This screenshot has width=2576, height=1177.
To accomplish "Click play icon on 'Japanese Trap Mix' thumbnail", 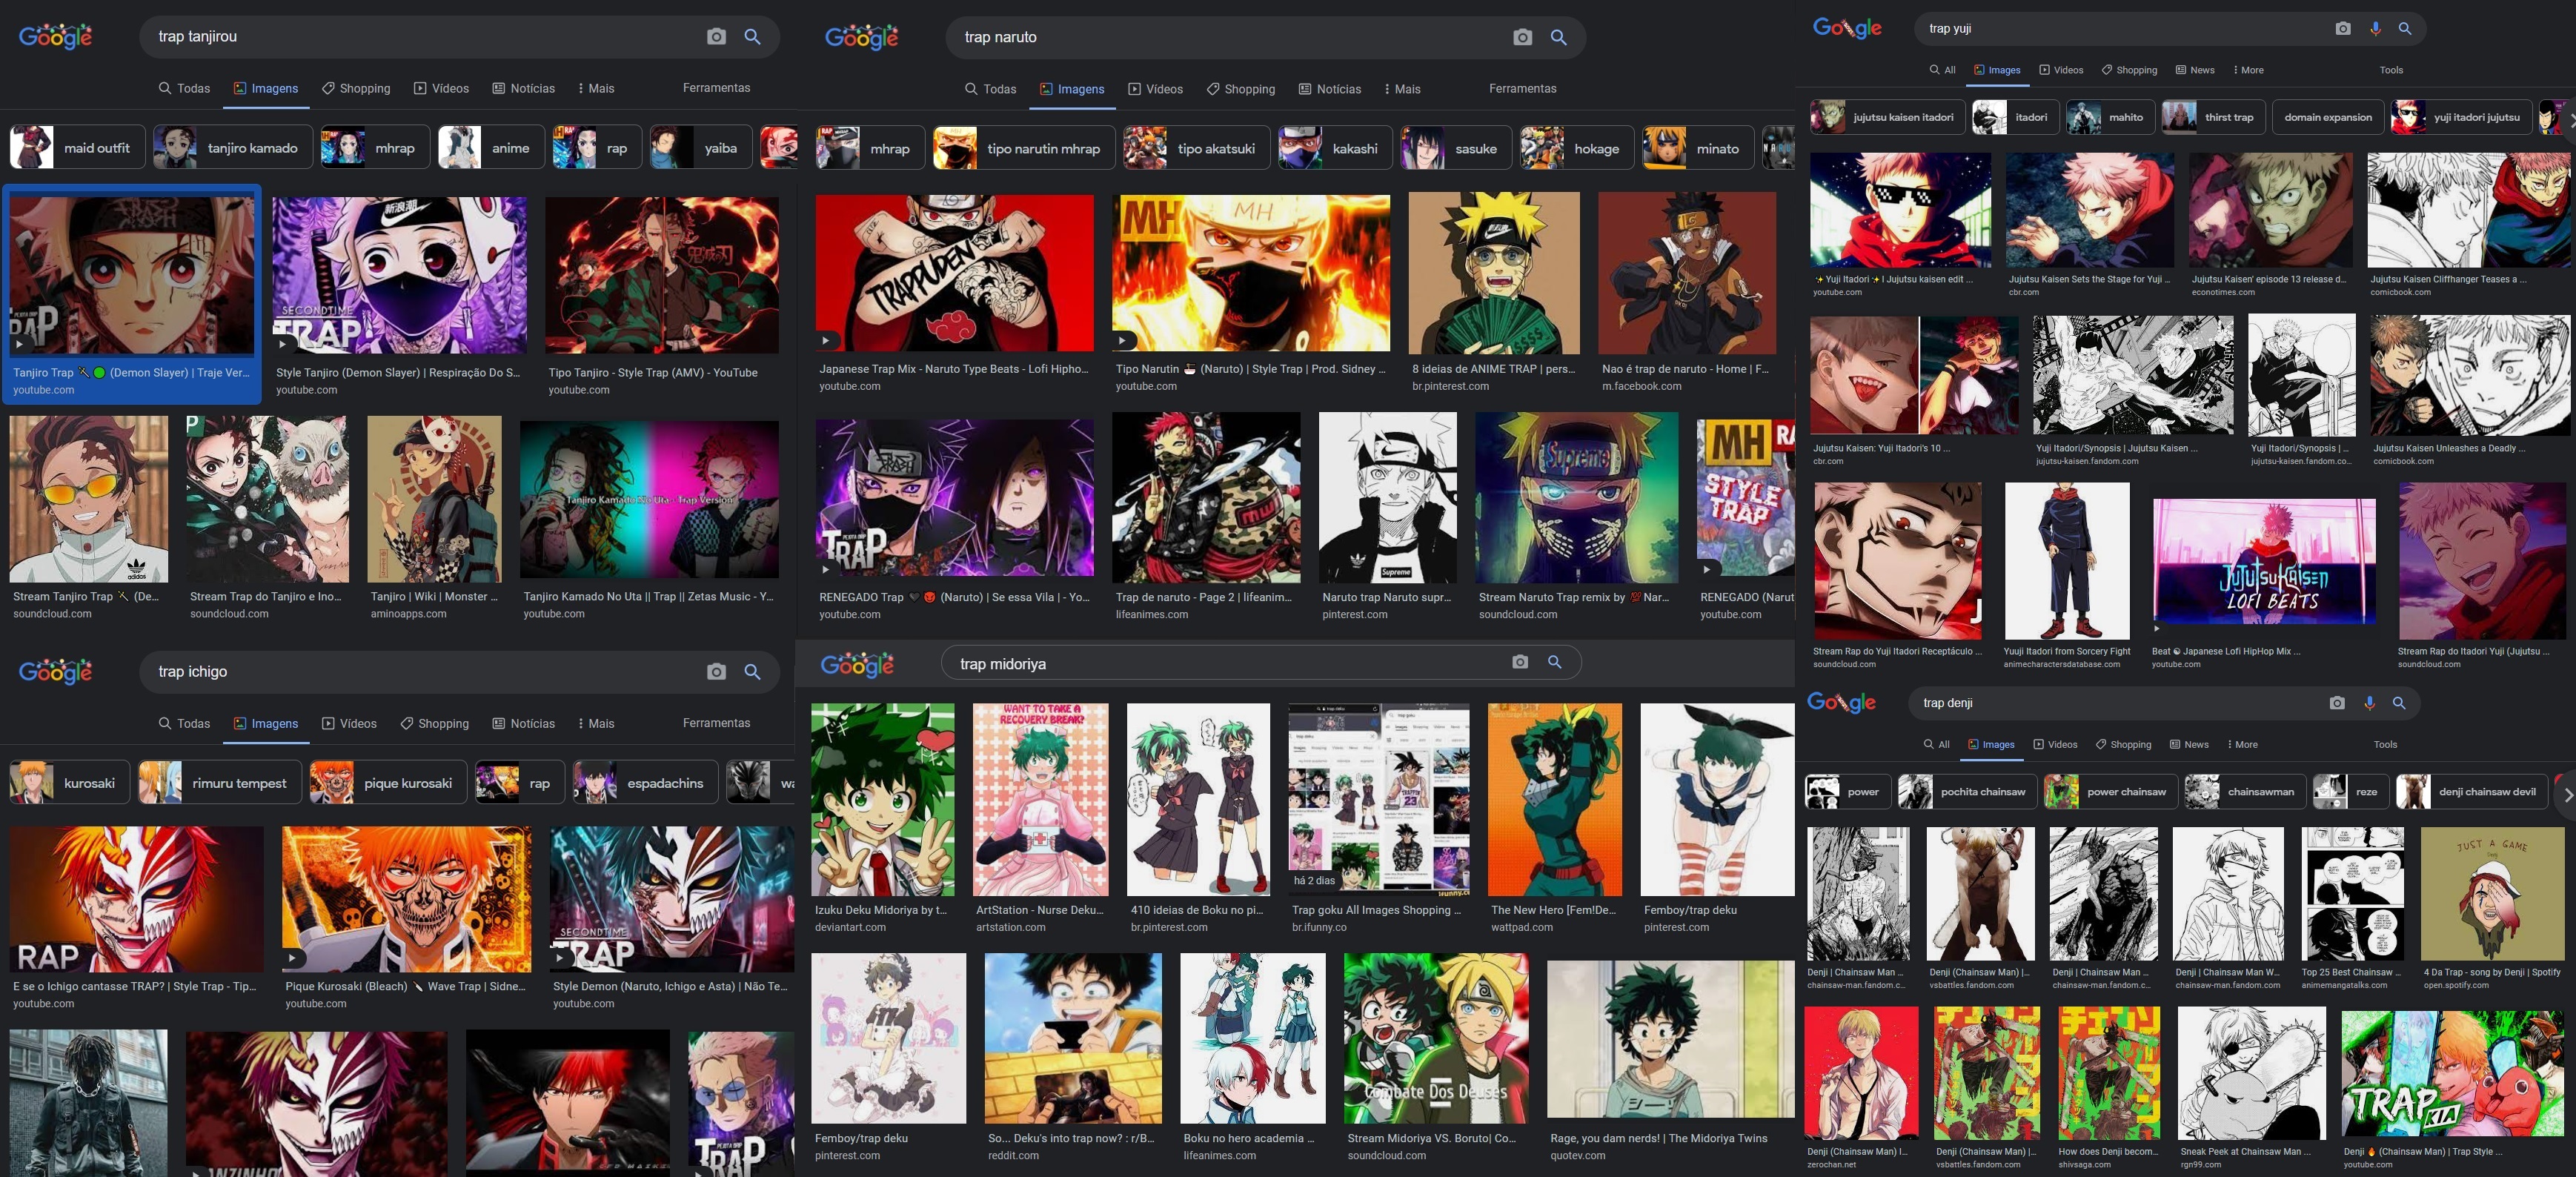I will 826,340.
